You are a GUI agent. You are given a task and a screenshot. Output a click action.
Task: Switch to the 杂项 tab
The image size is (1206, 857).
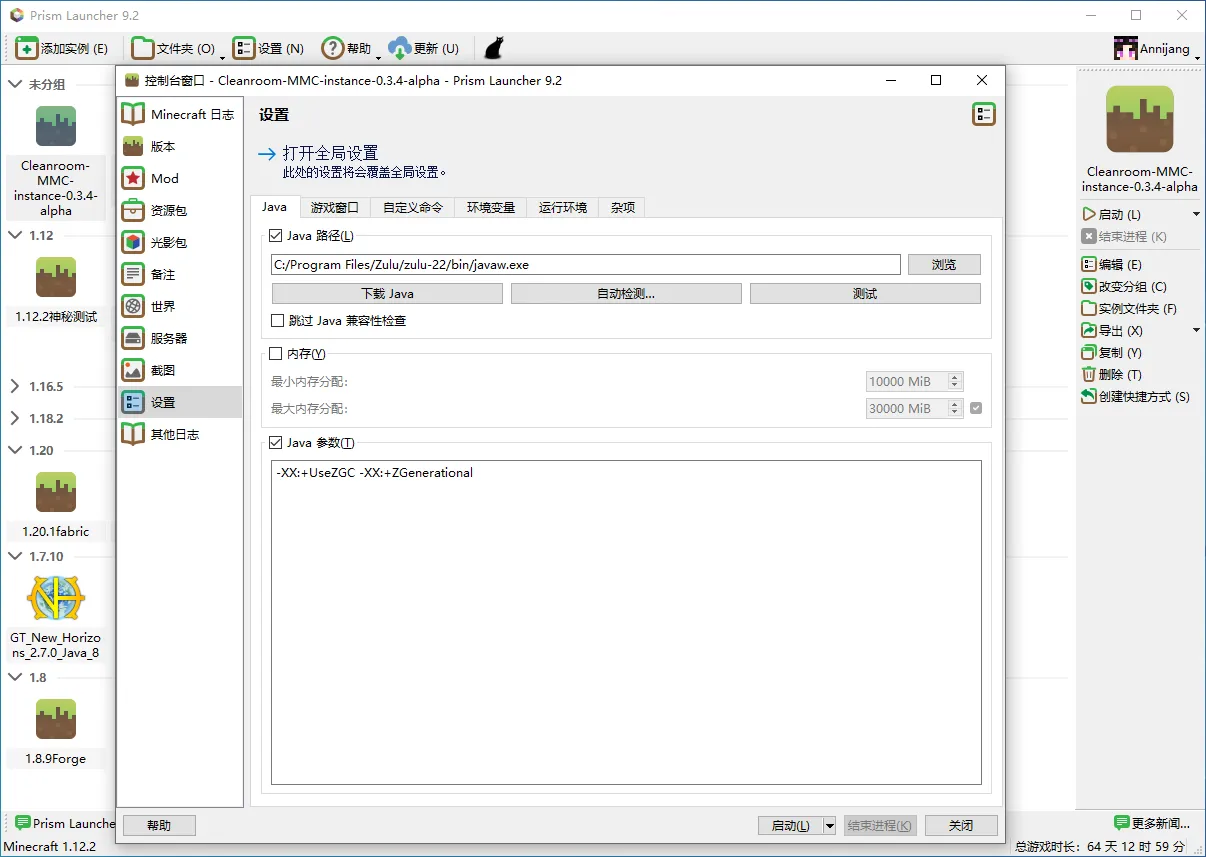pyautogui.click(x=623, y=208)
